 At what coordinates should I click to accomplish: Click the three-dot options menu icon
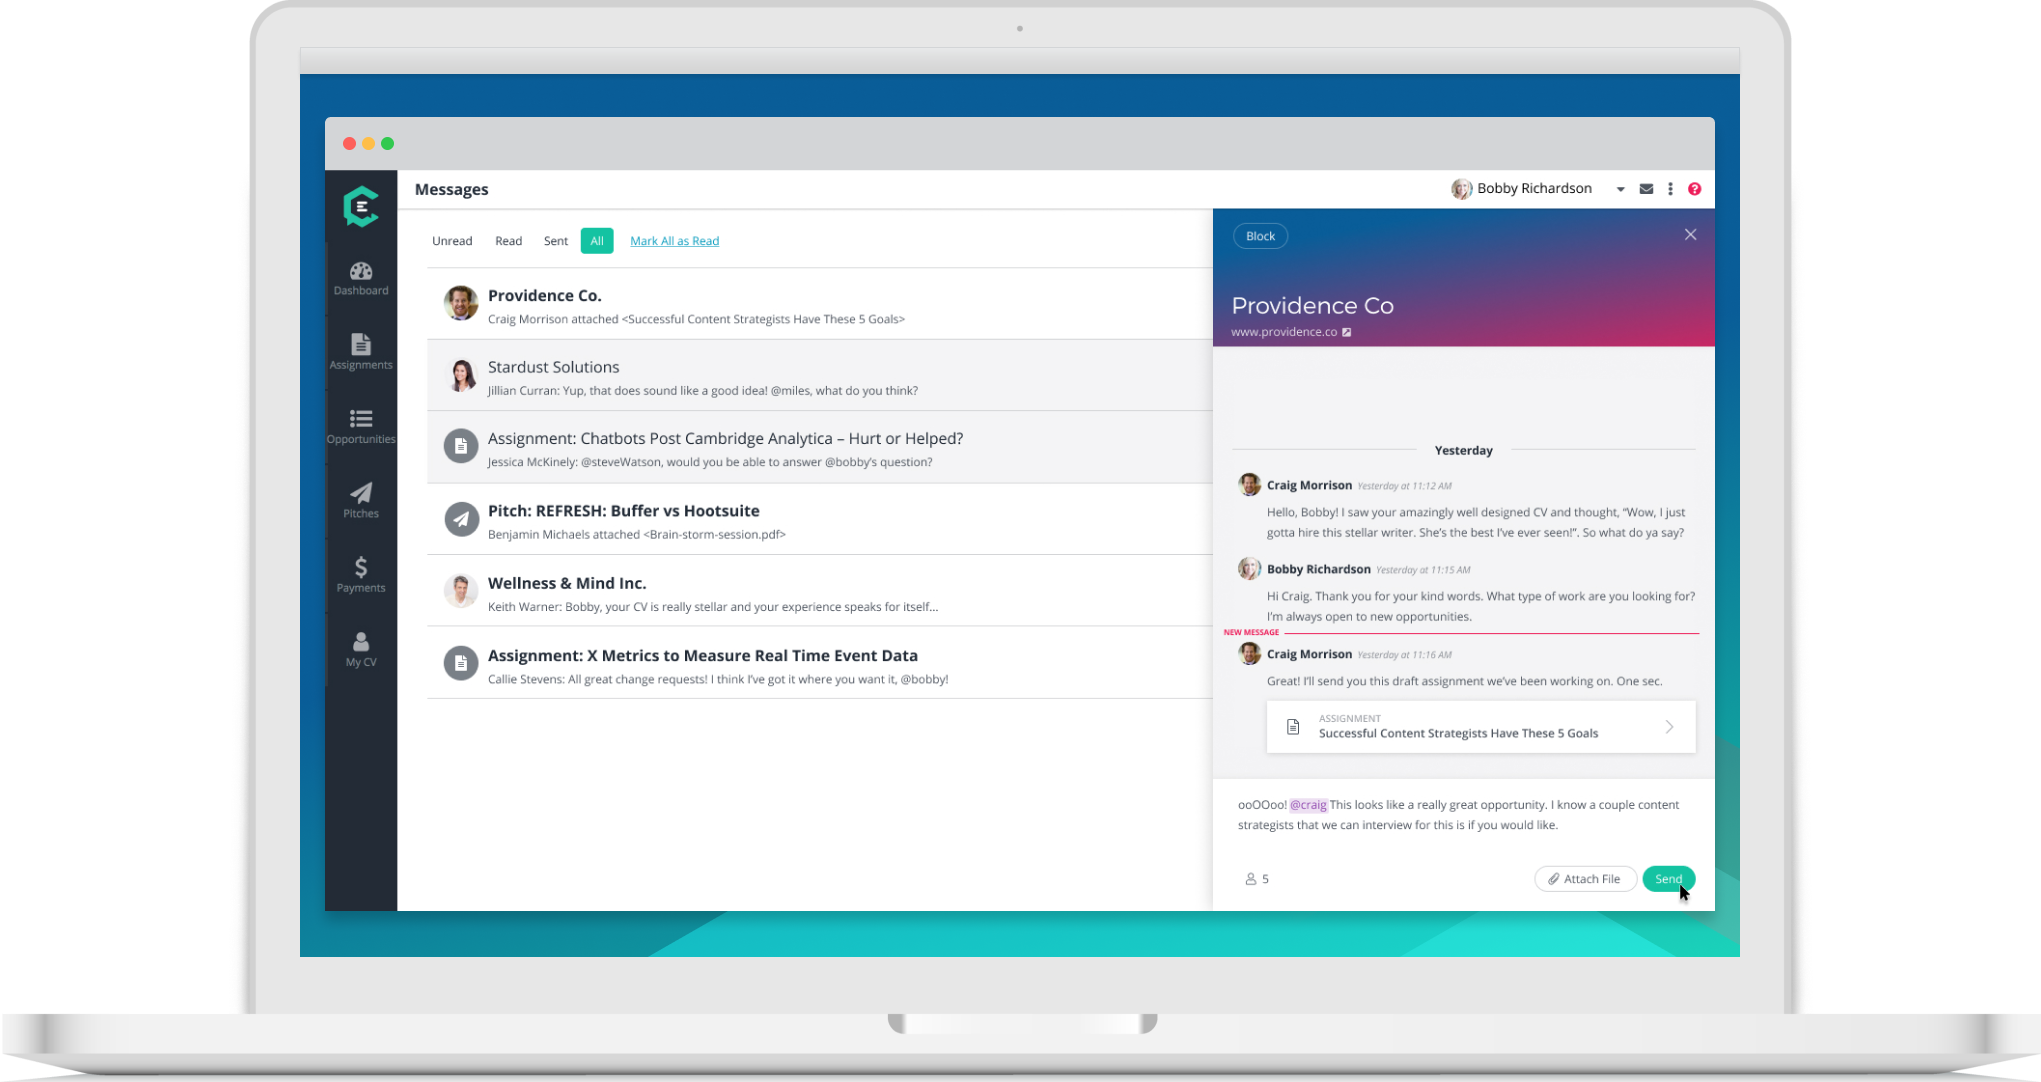tap(1670, 189)
